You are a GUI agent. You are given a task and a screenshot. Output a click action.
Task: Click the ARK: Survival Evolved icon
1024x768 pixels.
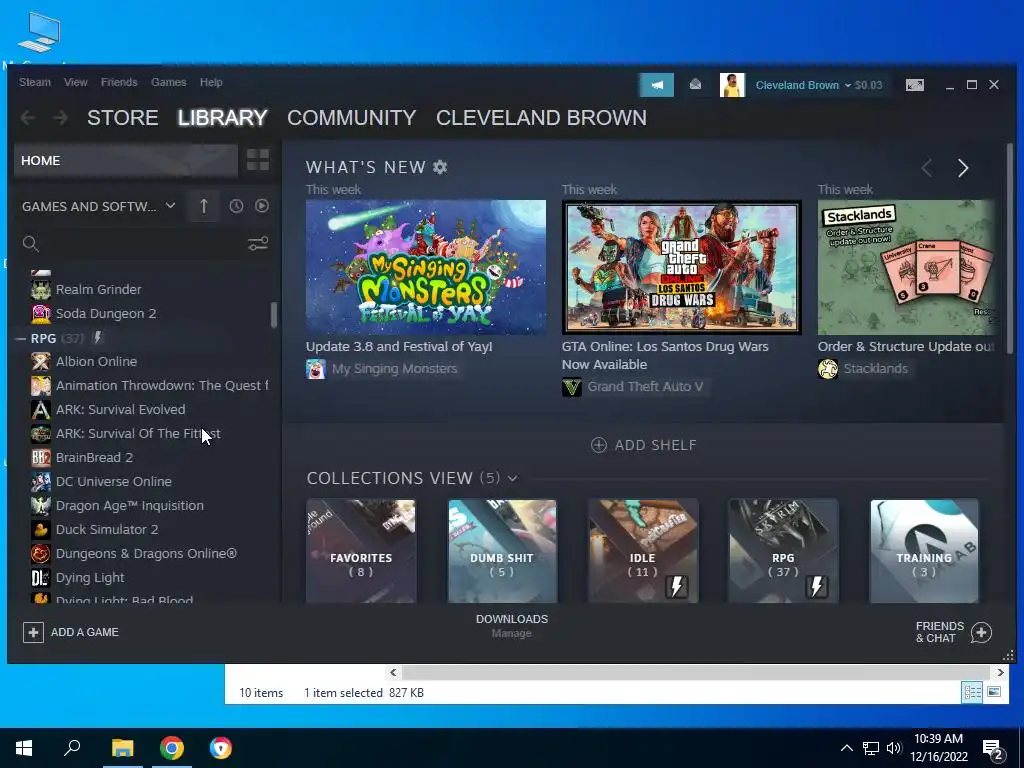point(40,409)
